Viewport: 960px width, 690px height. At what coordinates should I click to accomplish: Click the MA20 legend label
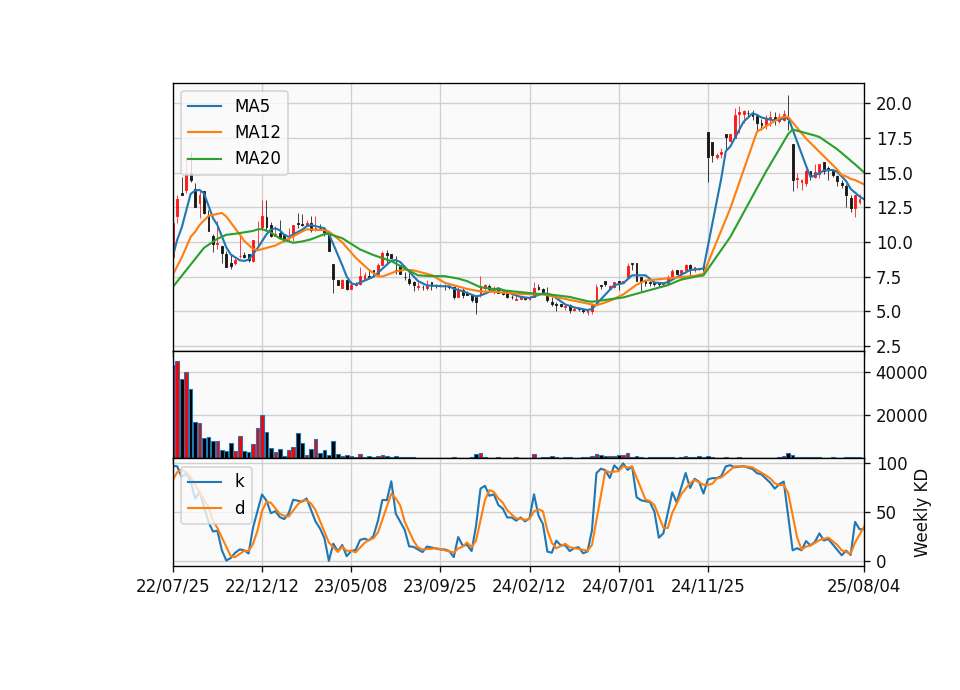[x=257, y=158]
